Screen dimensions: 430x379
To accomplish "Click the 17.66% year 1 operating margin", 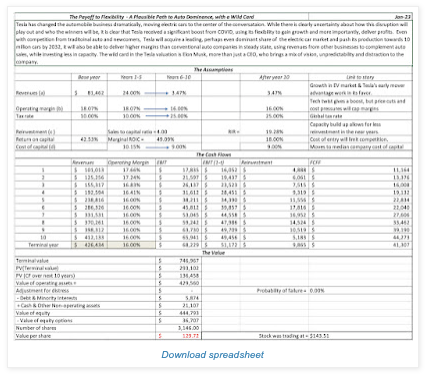I will click(132, 170).
